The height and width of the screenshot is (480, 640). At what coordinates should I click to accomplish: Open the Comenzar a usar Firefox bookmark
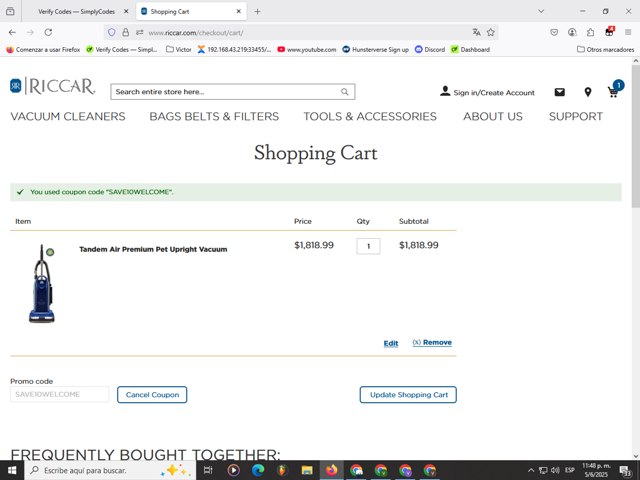click(43, 49)
